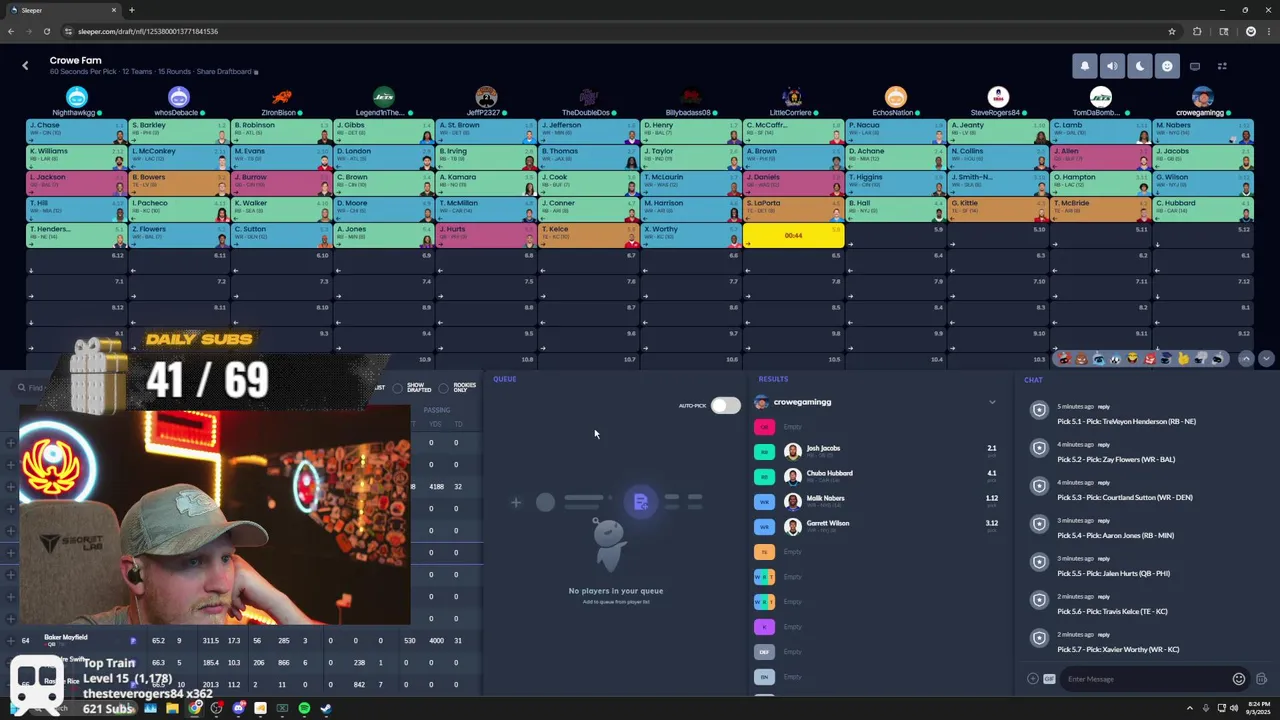Reply to the Pick 5.7 Xavier Worthy message
Image resolution: width=1280 pixels, height=720 pixels.
(1104, 635)
